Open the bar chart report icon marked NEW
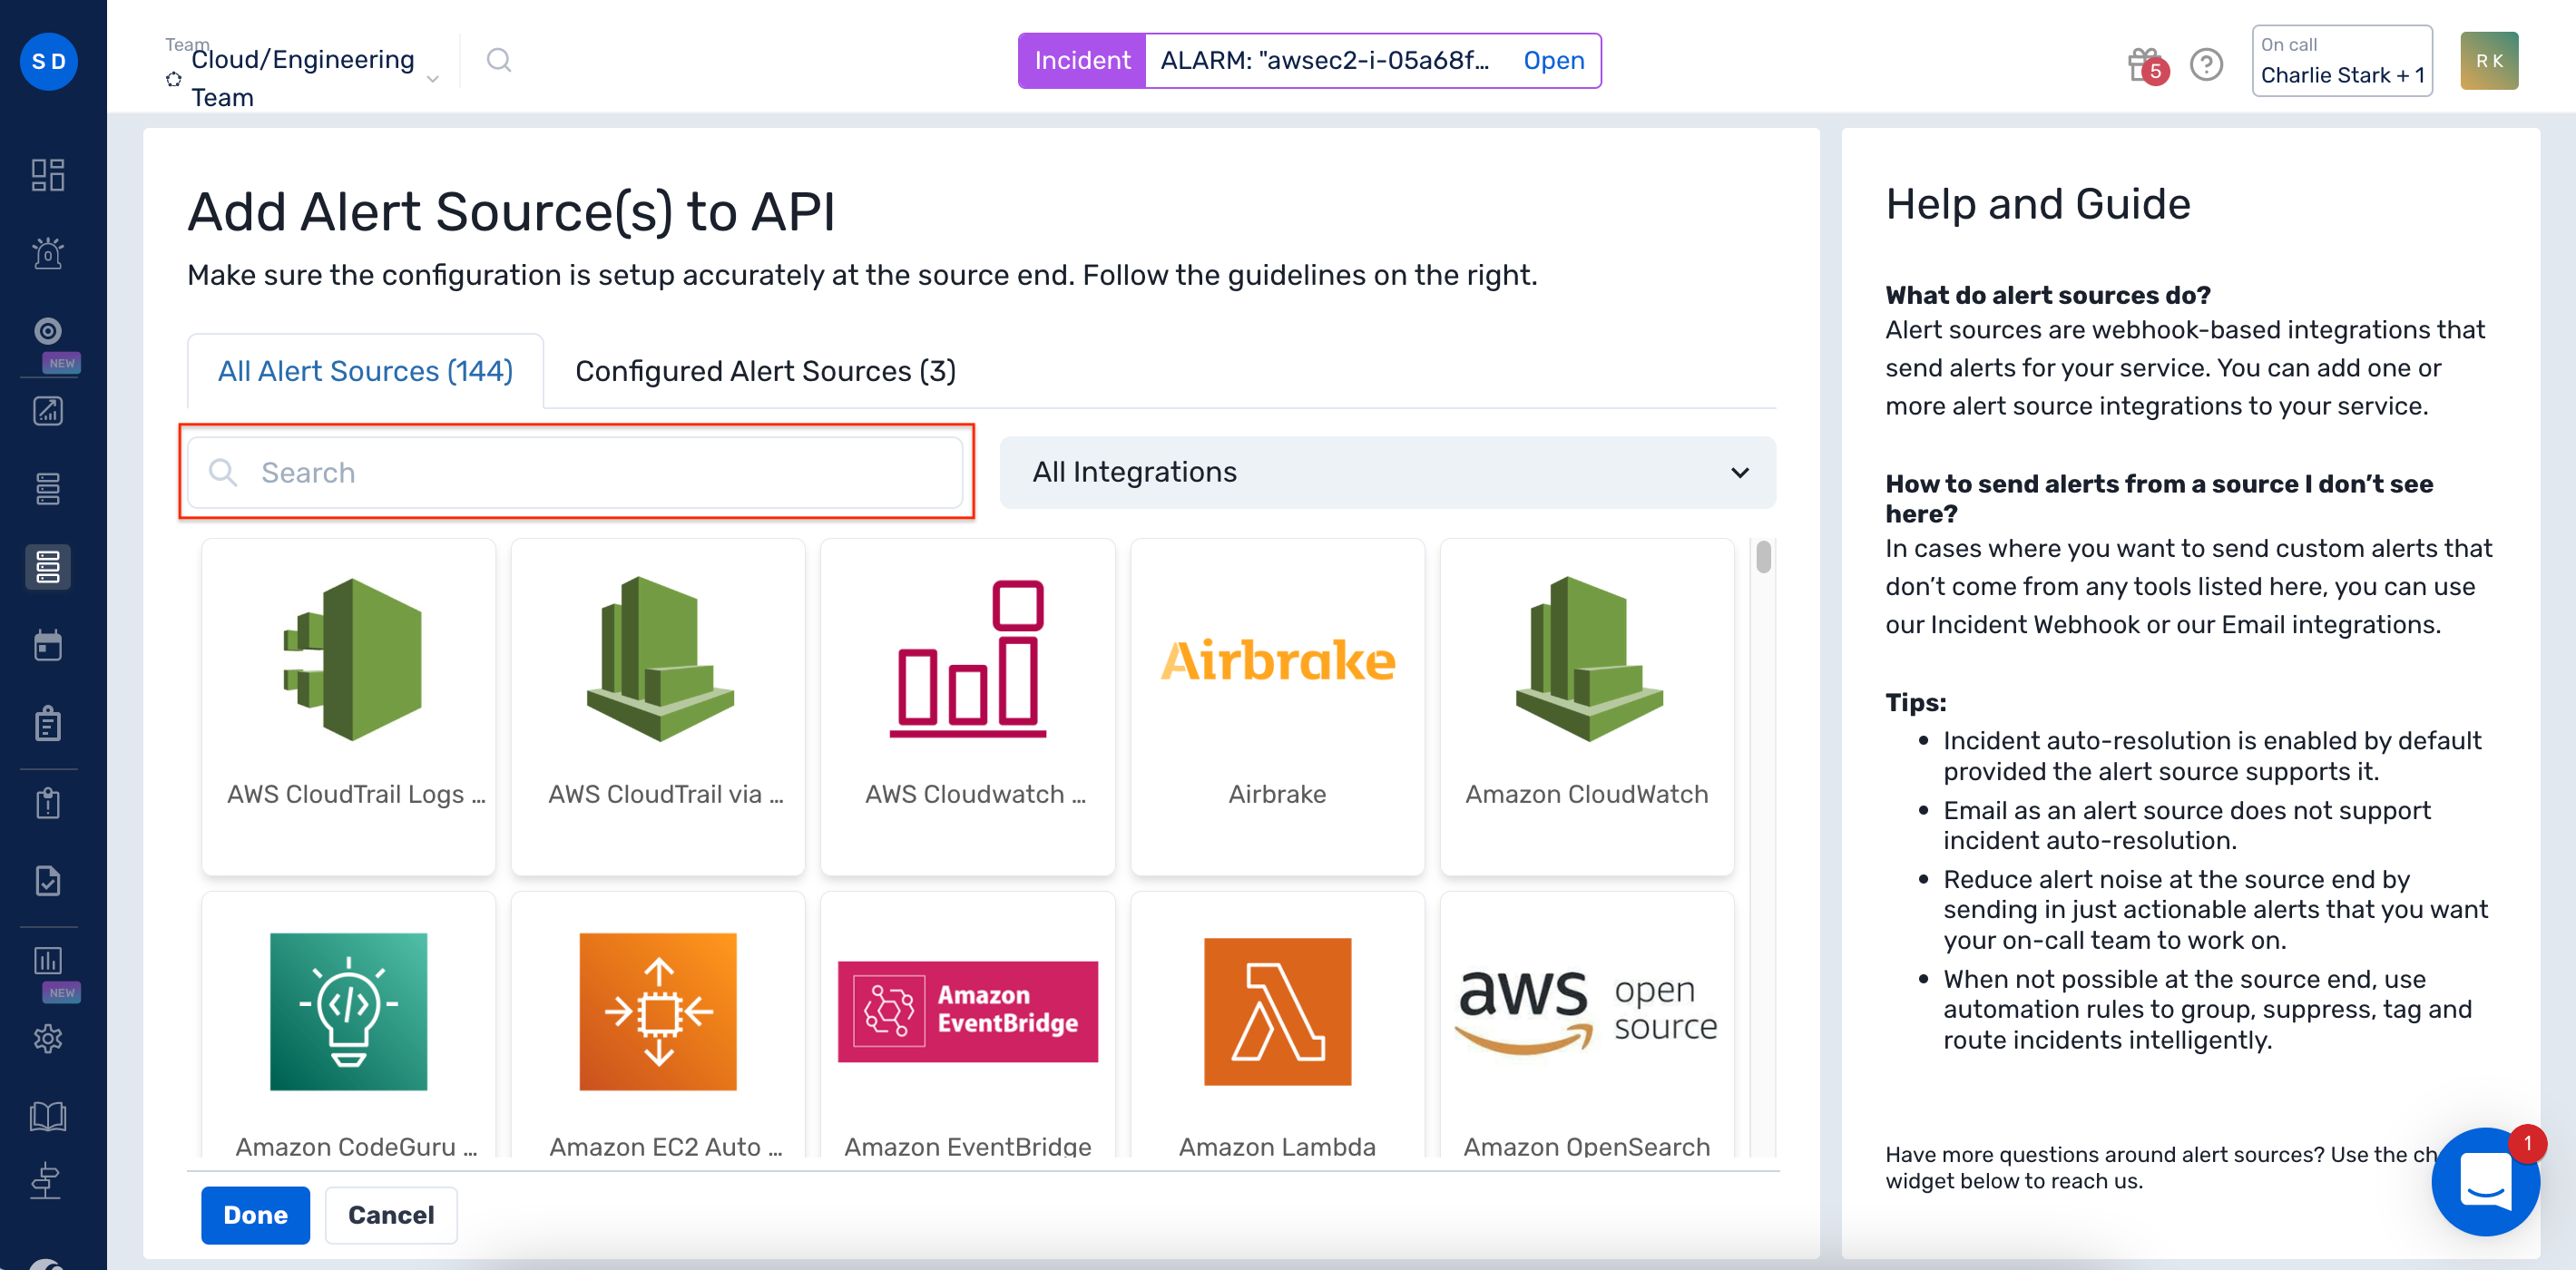The image size is (2576, 1270). coord(48,961)
